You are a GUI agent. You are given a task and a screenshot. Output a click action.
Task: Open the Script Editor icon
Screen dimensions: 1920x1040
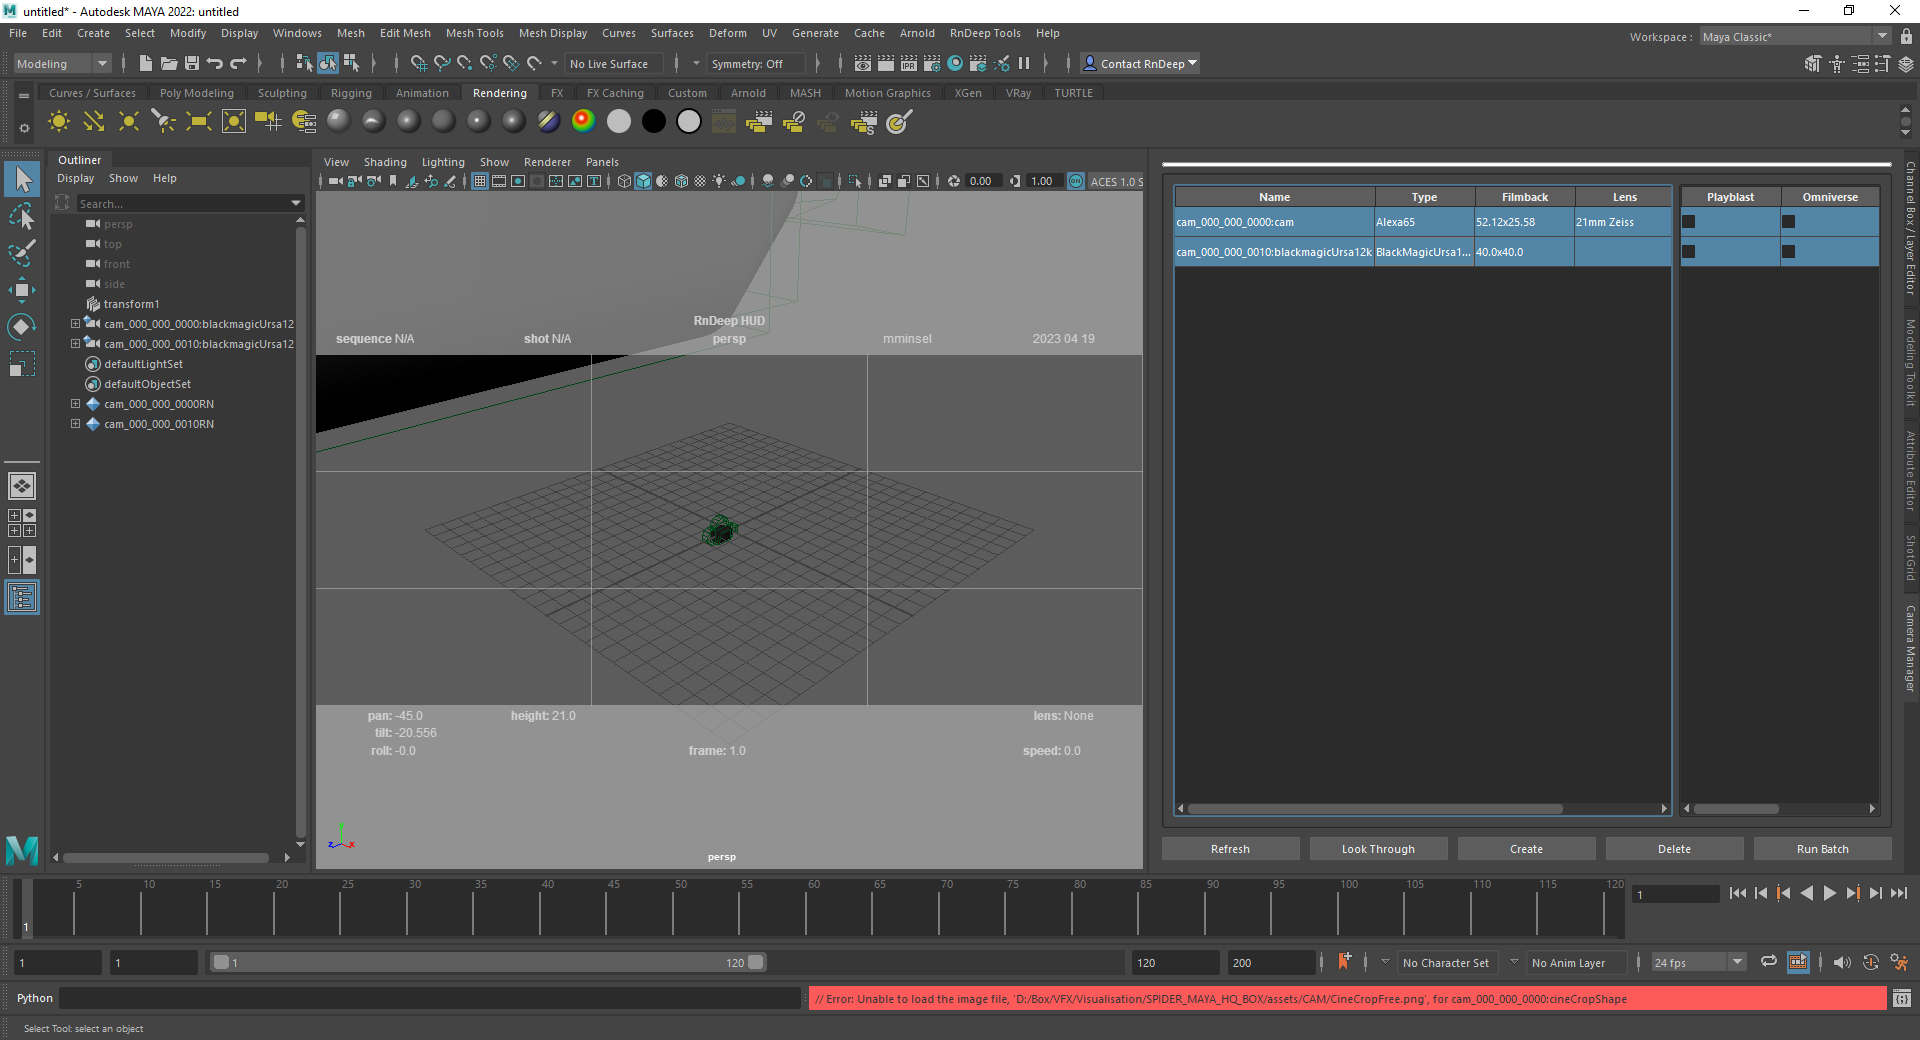point(1901,998)
